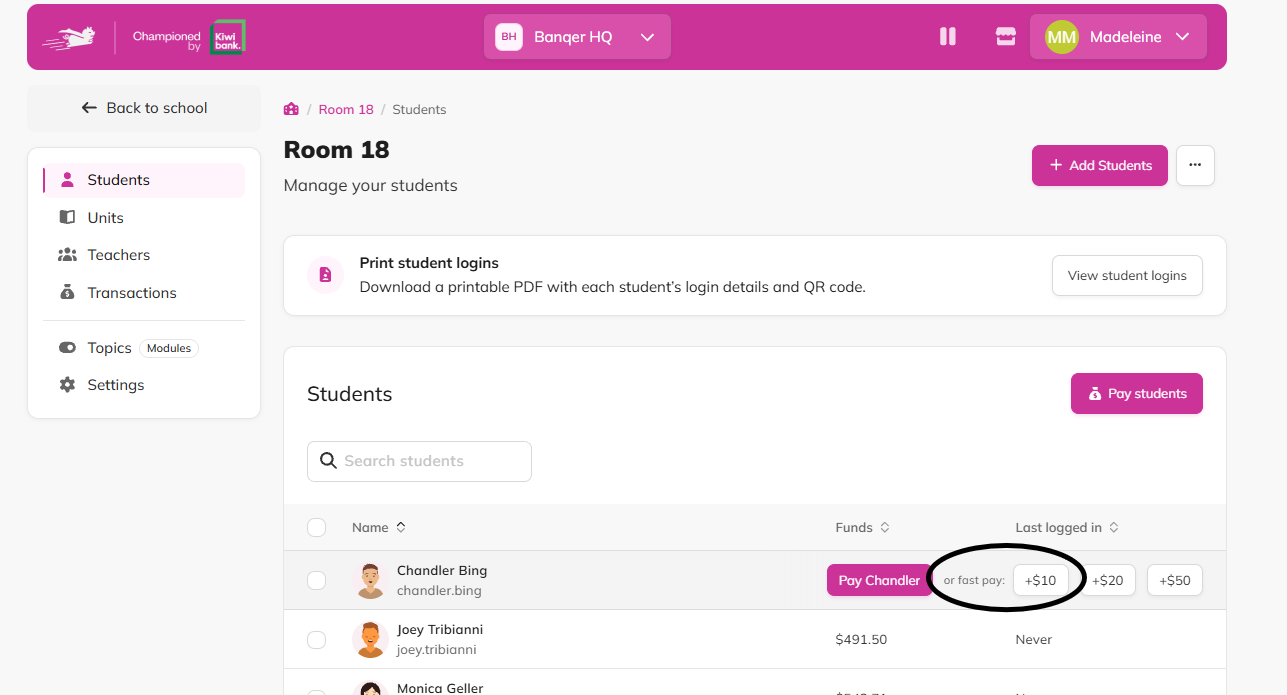1287x695 pixels.
Task: Click the Monica Geller student name
Action: point(440,688)
